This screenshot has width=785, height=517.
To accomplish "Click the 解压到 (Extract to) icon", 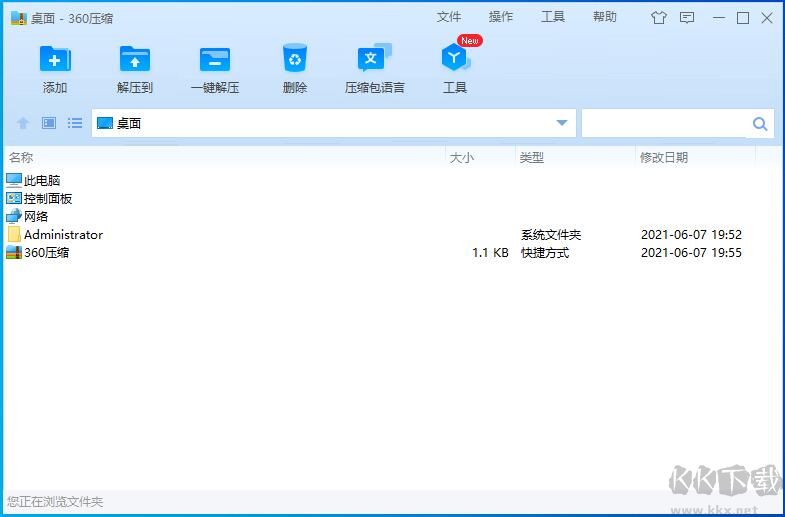I will 135,60.
